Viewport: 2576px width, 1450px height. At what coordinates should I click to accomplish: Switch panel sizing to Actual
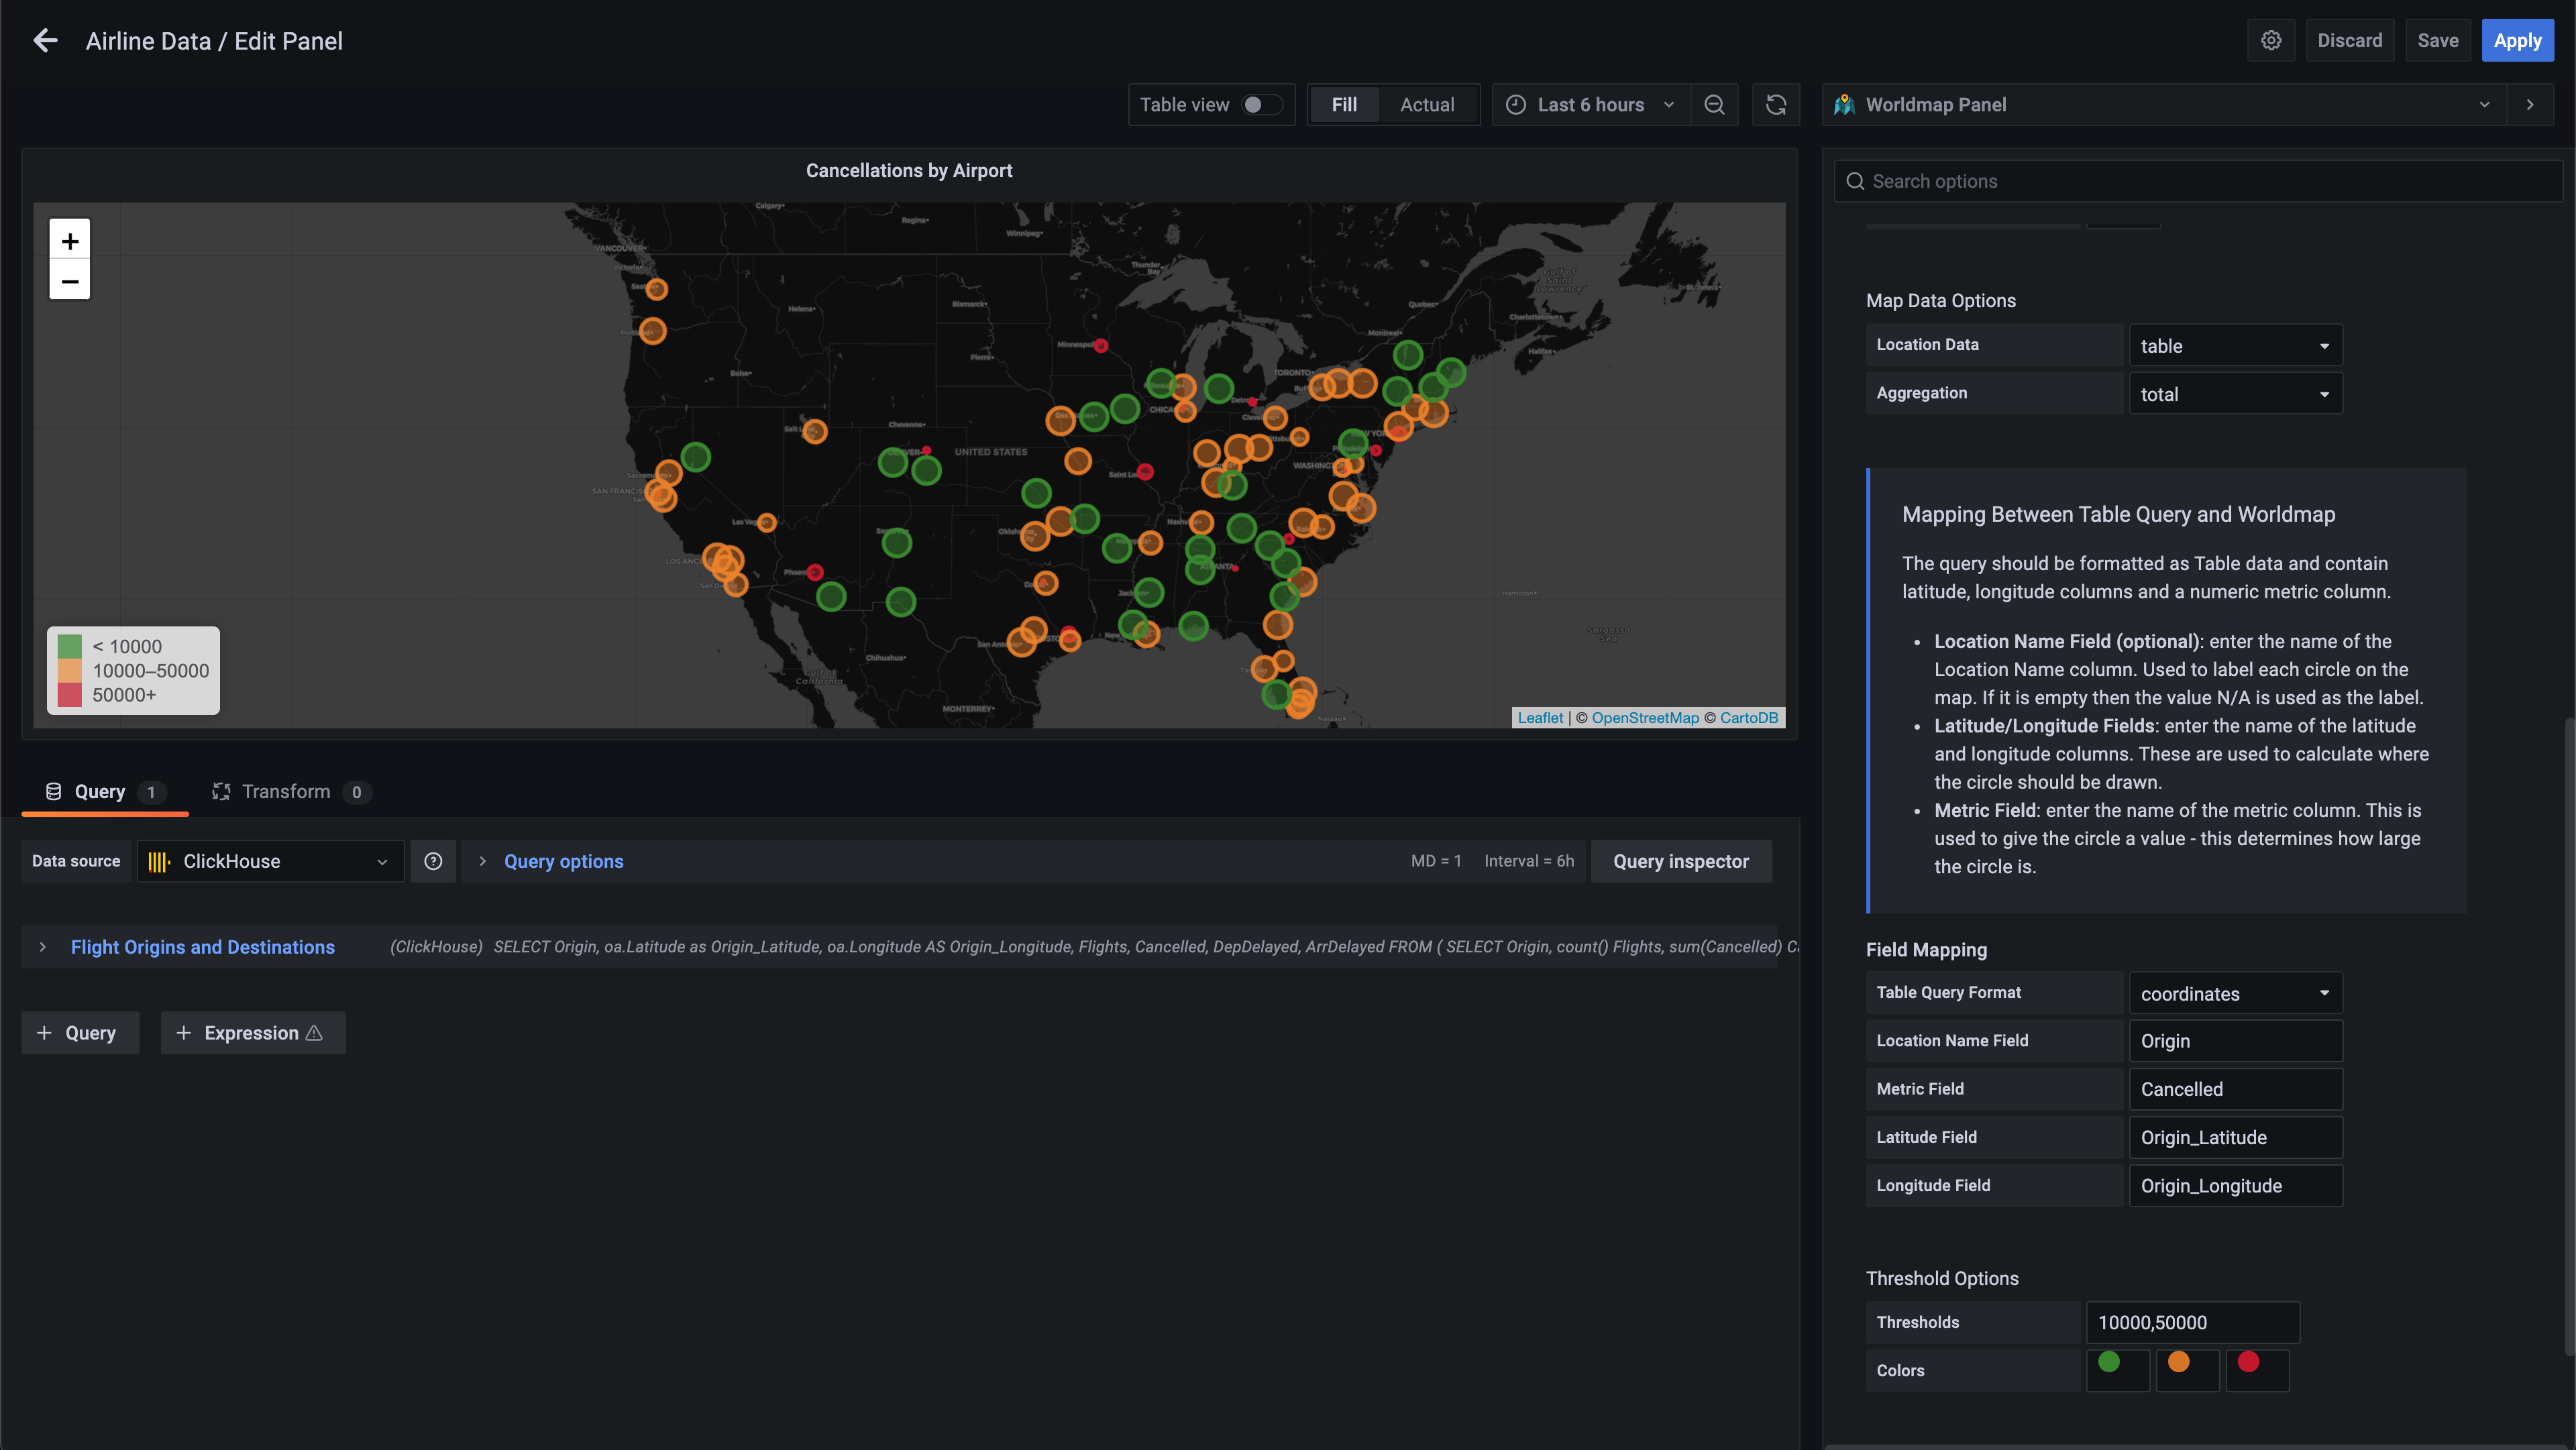1427,104
